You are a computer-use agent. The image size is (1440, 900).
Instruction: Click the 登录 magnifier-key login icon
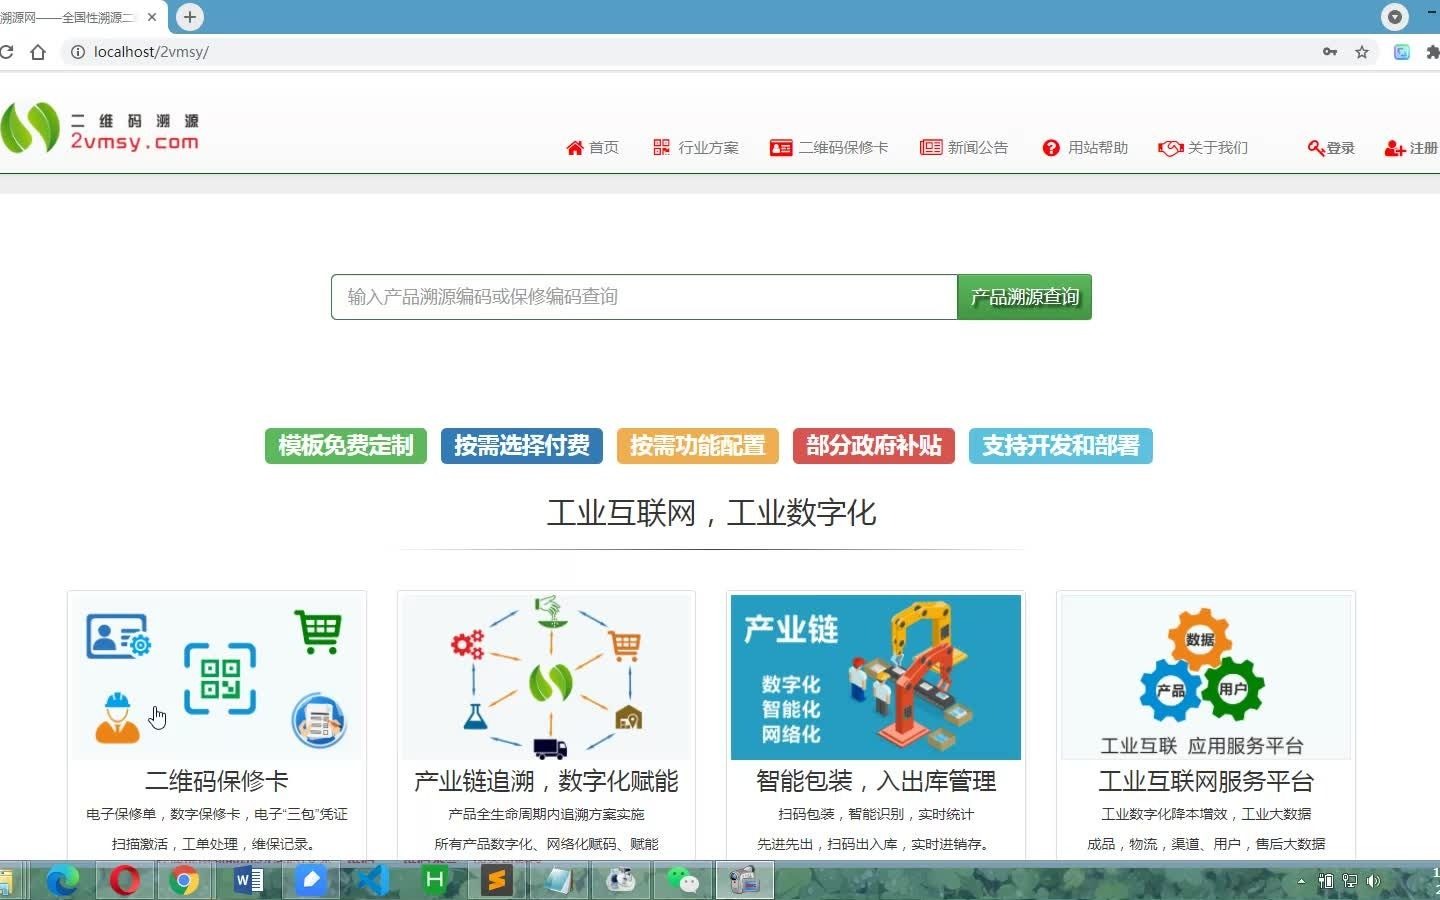click(x=1317, y=148)
